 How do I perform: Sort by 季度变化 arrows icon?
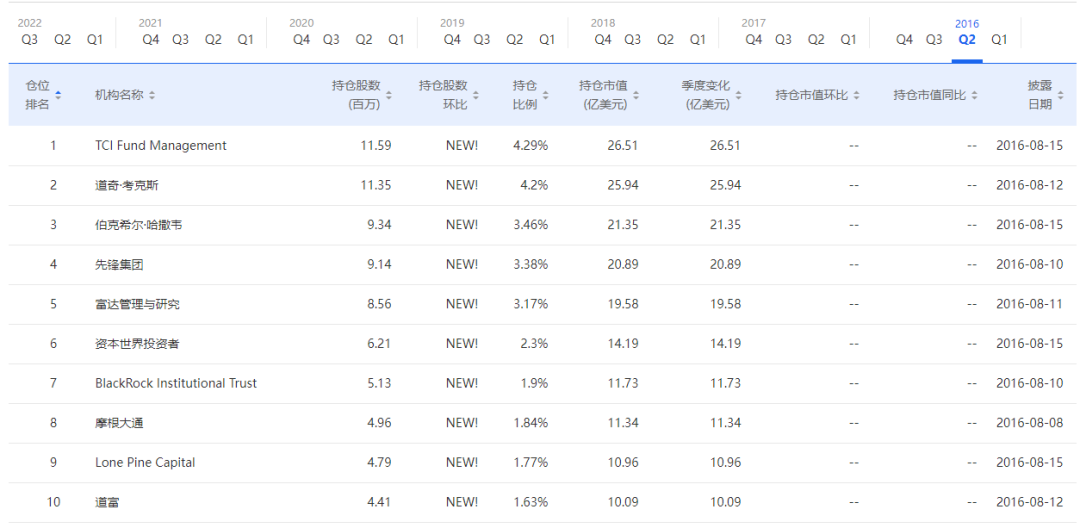(x=739, y=95)
